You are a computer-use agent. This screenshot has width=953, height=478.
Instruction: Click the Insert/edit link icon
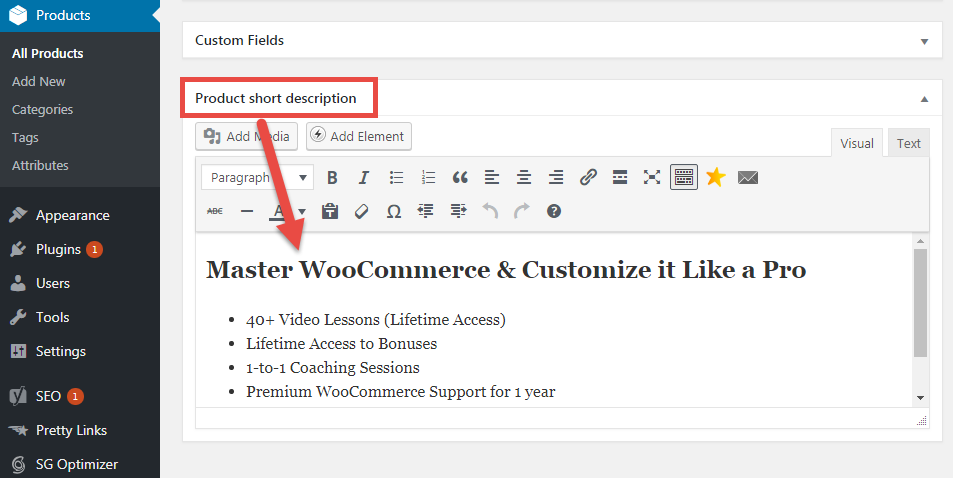click(588, 178)
